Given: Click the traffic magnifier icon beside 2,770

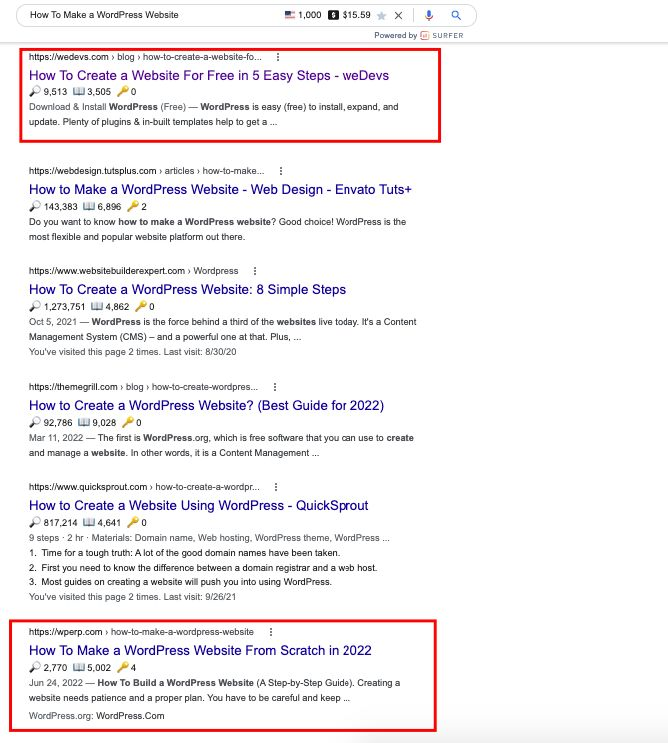Looking at the screenshot, I should click(35, 667).
